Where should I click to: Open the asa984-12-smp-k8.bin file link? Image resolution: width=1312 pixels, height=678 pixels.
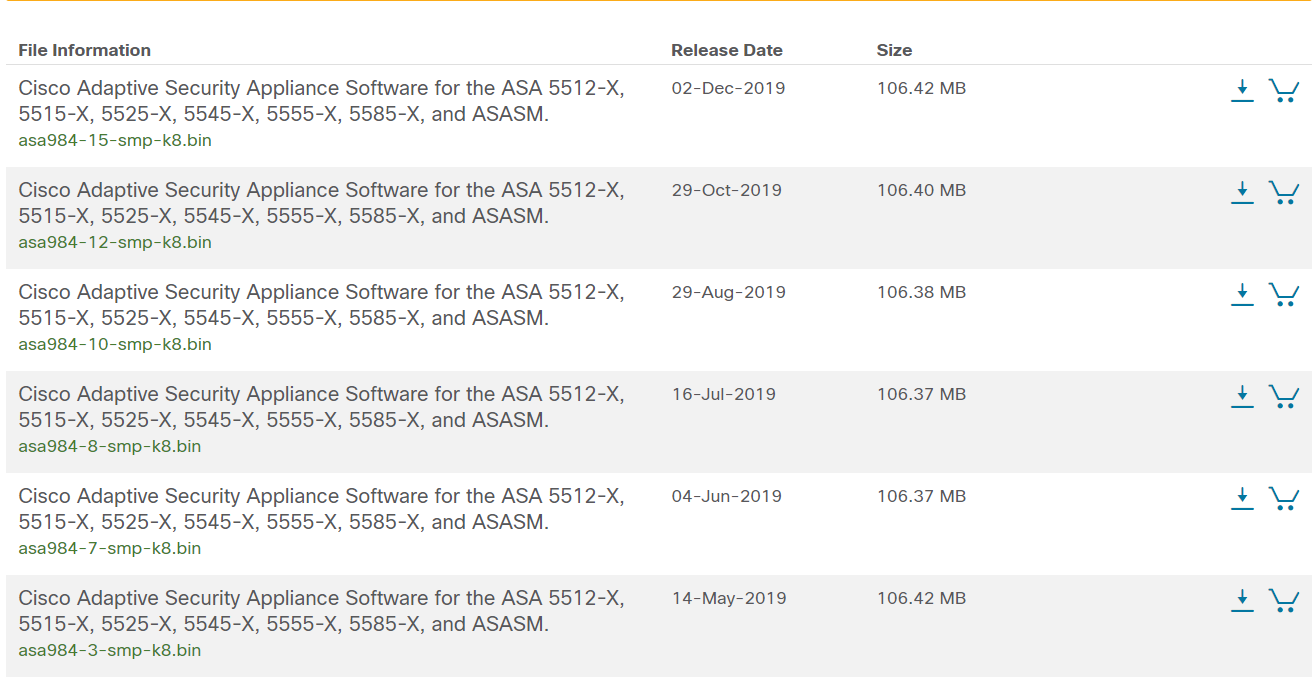pos(114,242)
